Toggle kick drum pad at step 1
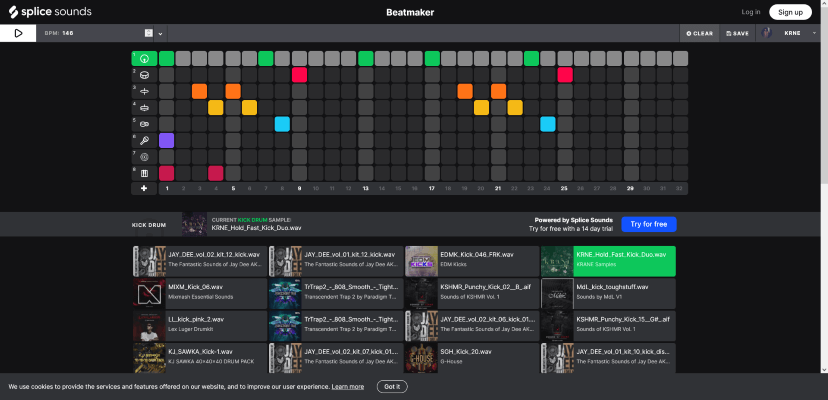 click(166, 58)
